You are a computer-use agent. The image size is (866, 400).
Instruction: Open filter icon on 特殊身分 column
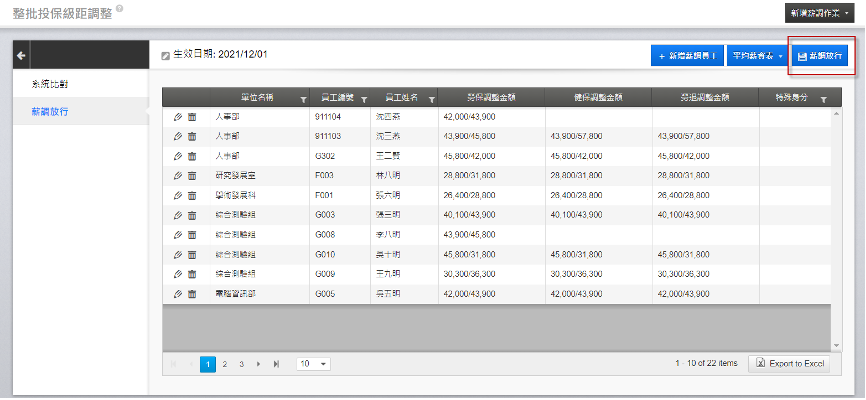click(822, 99)
